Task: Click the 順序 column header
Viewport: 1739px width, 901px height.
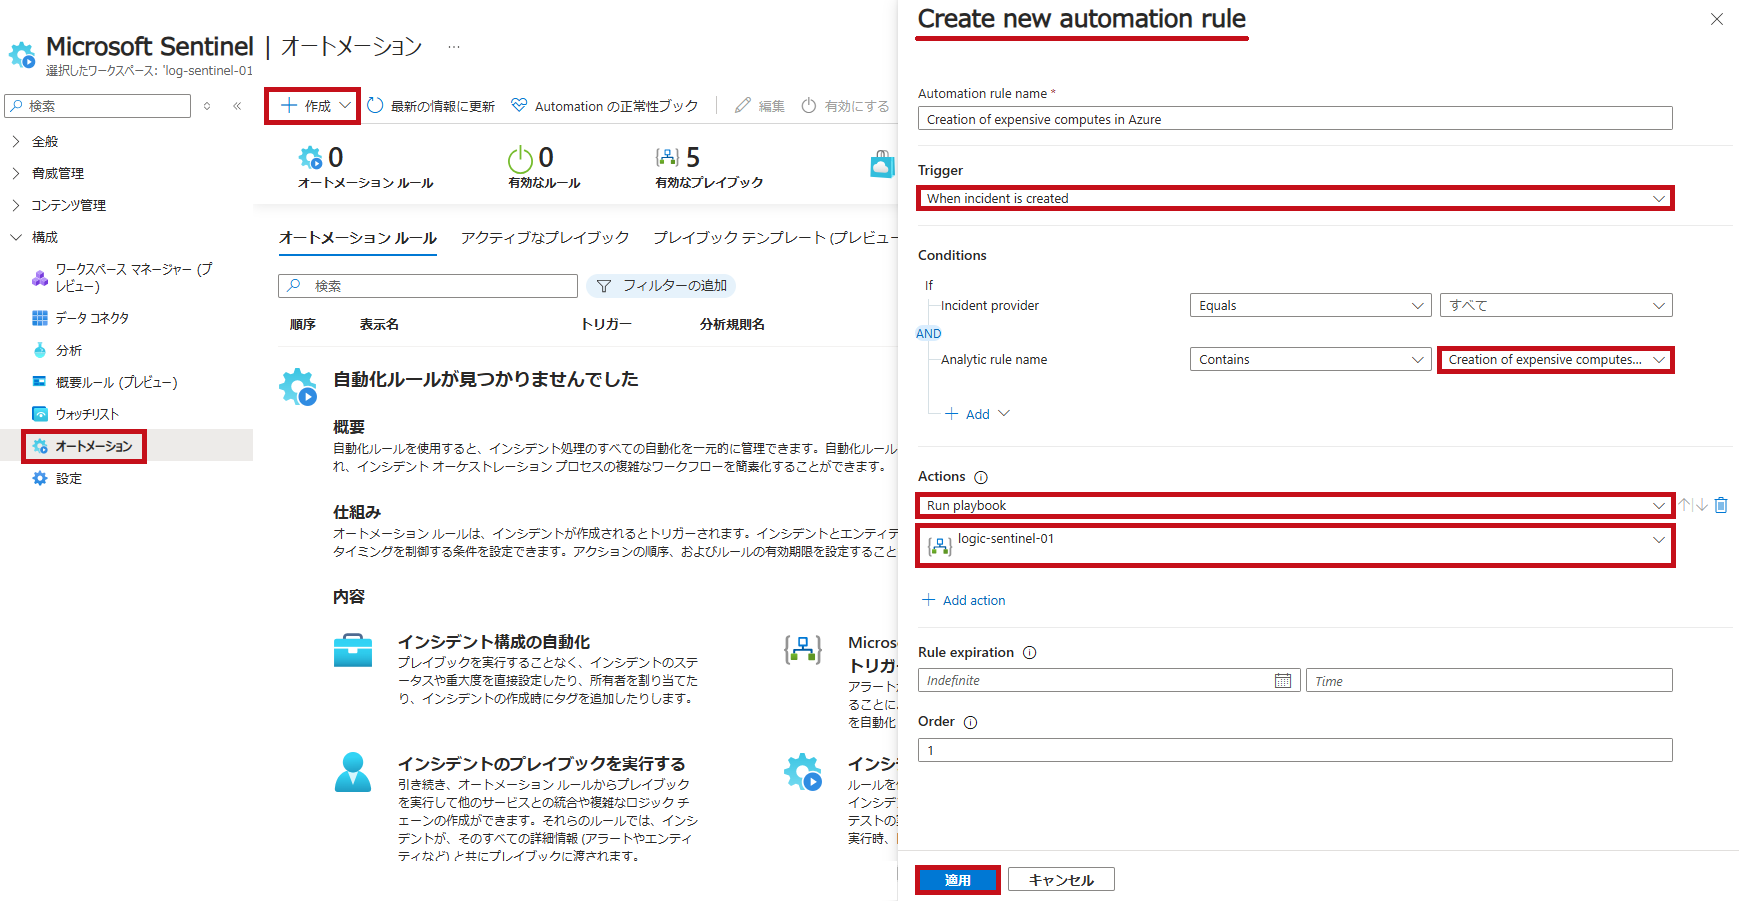Action: click(303, 325)
